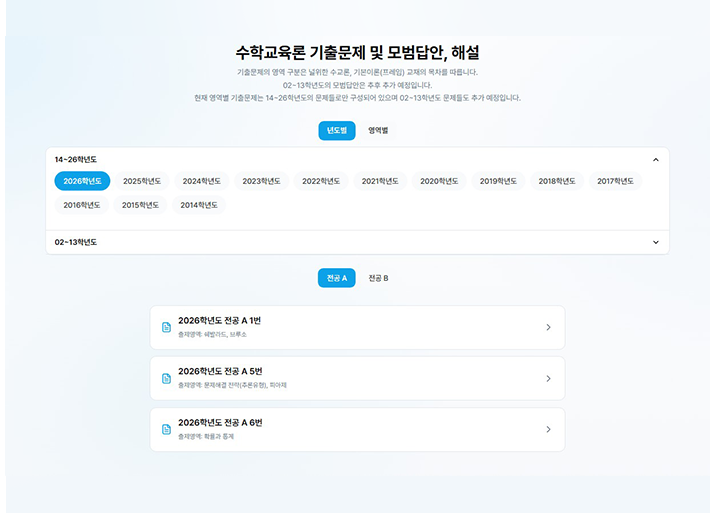Screen dimensions: 710x520
Task: Select the 2026학년도 year chip
Action: (82, 181)
